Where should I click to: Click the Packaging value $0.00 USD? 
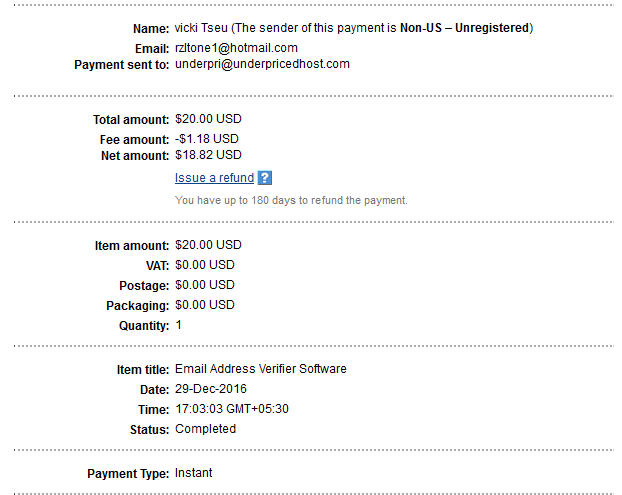point(205,305)
